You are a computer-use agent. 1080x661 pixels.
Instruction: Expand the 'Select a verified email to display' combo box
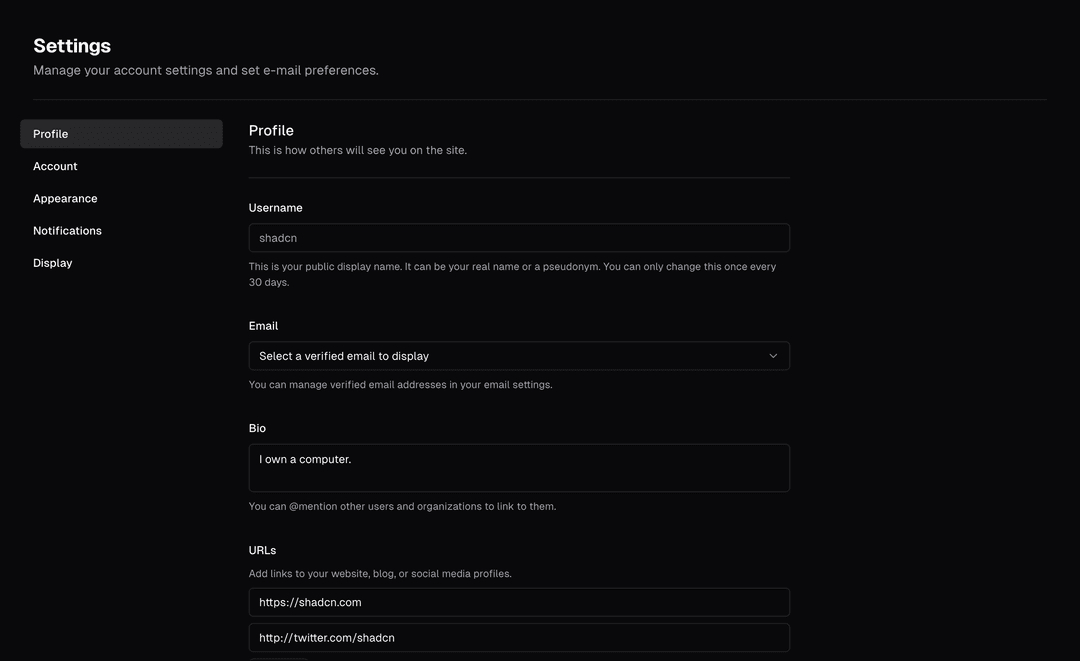(x=518, y=355)
